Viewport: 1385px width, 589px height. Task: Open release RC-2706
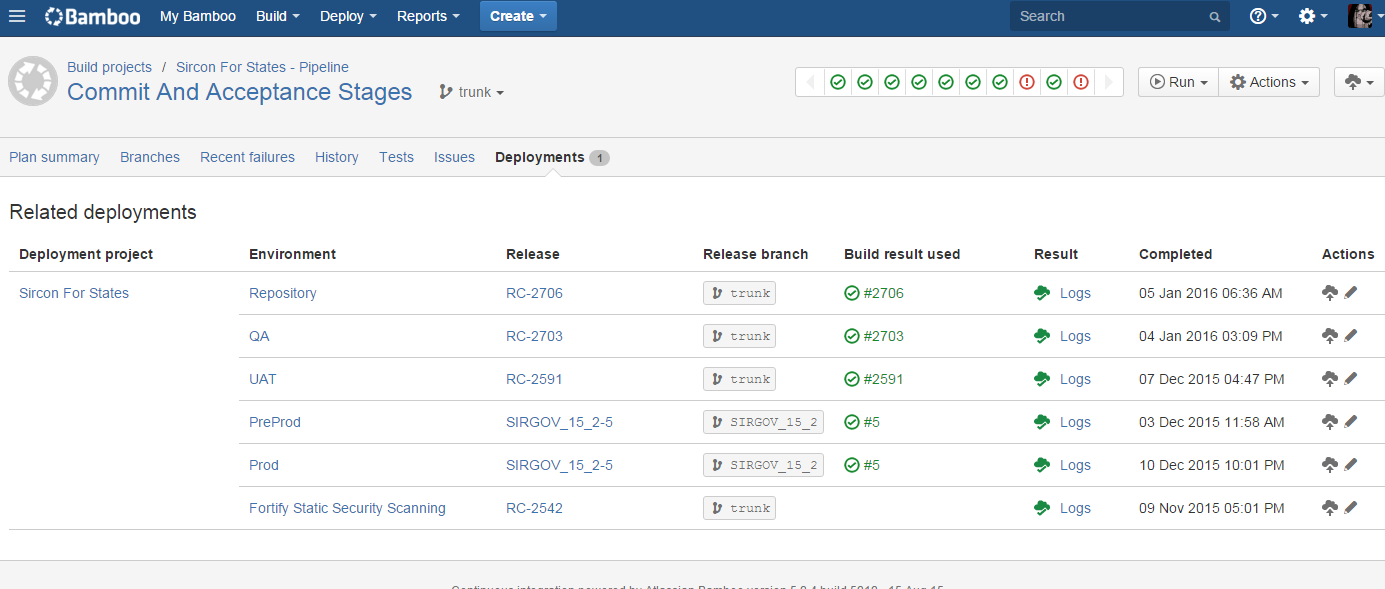click(534, 293)
